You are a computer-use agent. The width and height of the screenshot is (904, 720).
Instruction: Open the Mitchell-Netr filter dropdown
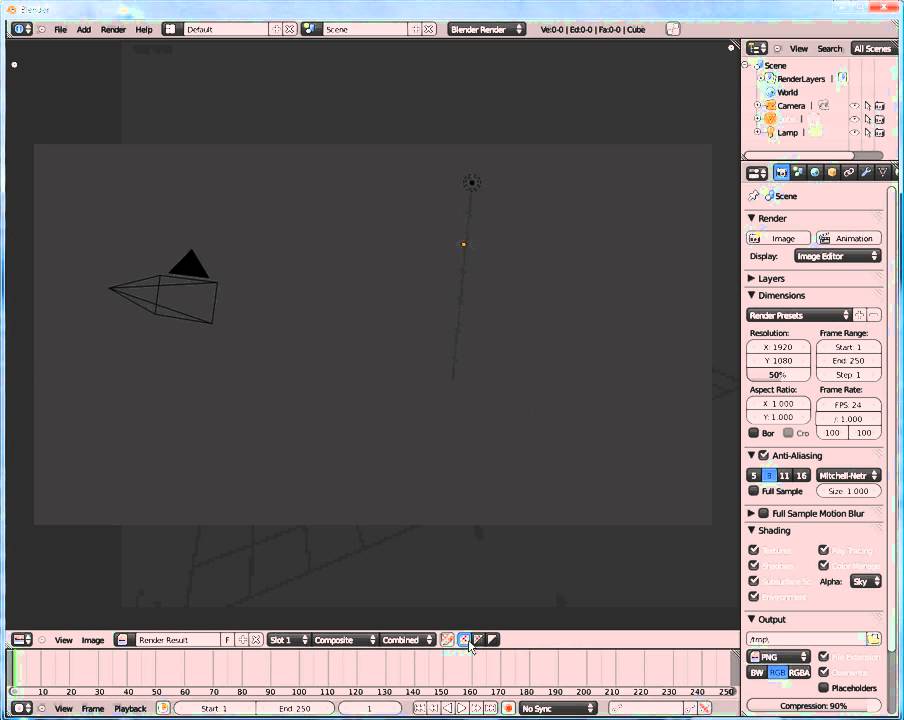849,476
